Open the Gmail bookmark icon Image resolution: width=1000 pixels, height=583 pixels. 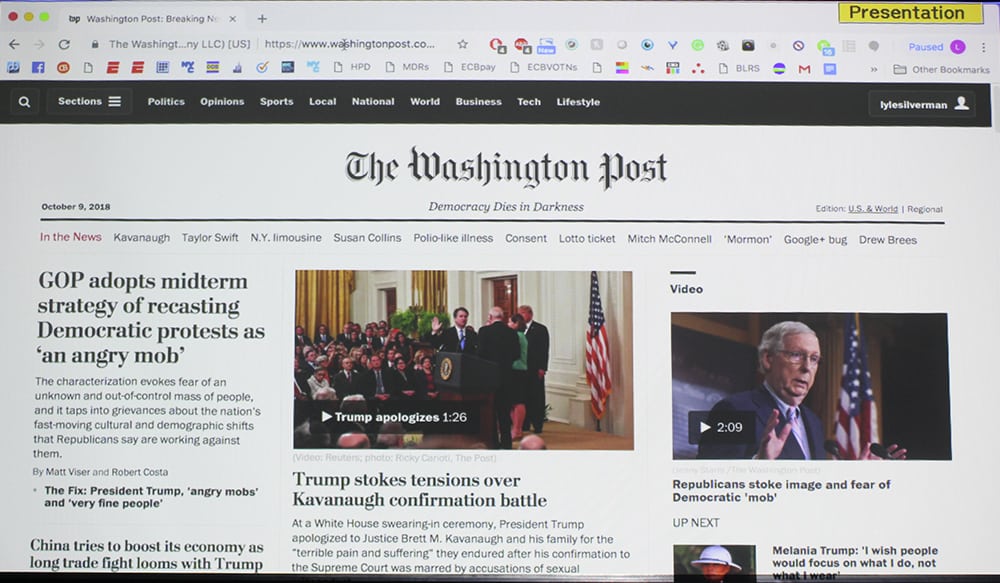[804, 69]
